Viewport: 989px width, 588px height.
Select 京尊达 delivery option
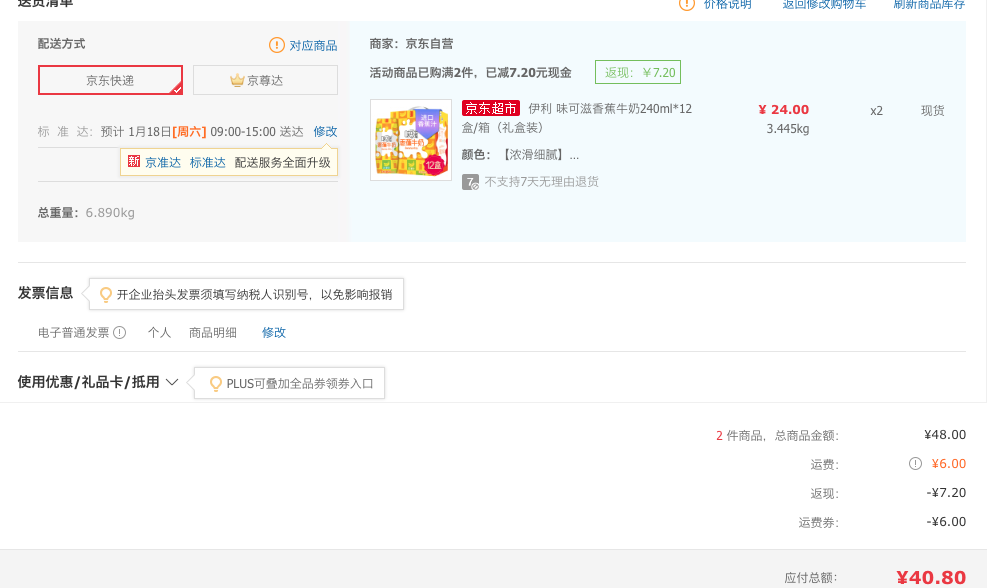point(265,80)
